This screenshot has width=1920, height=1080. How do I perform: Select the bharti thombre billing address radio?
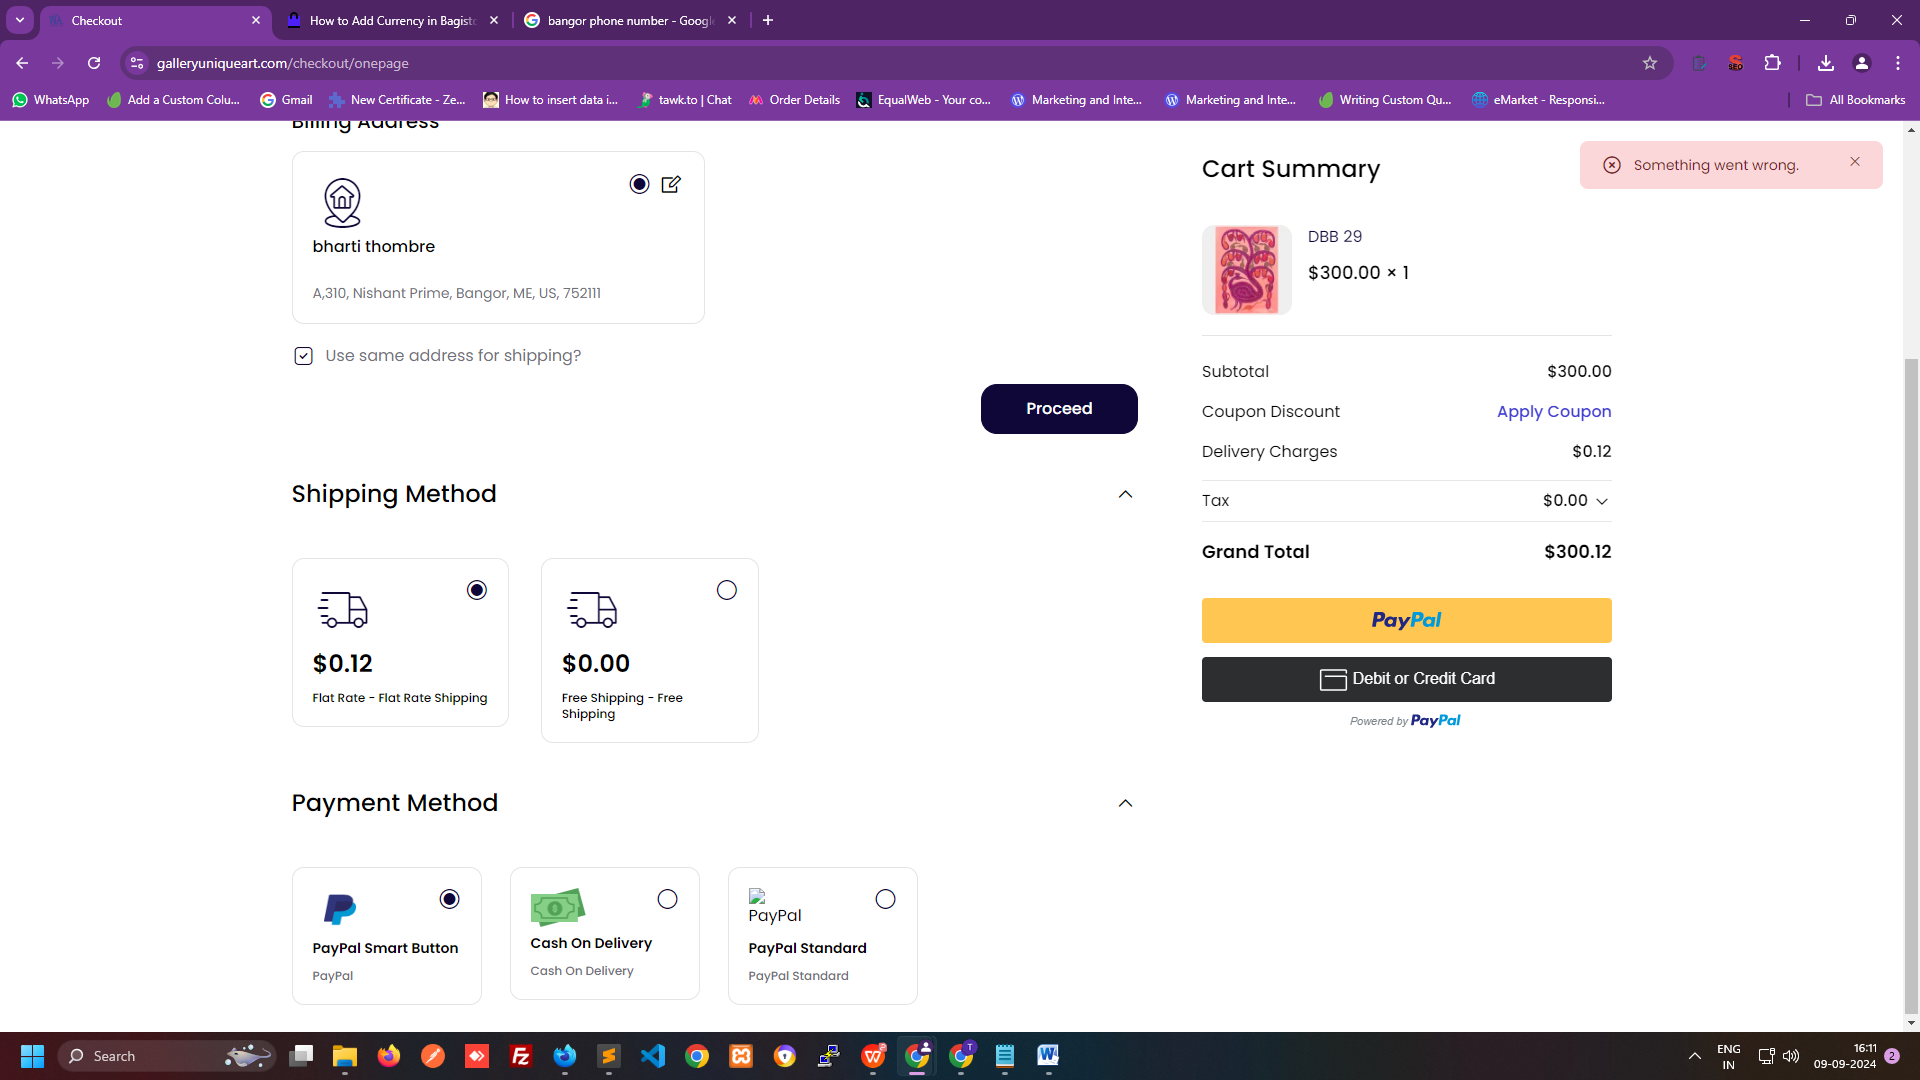tap(639, 184)
